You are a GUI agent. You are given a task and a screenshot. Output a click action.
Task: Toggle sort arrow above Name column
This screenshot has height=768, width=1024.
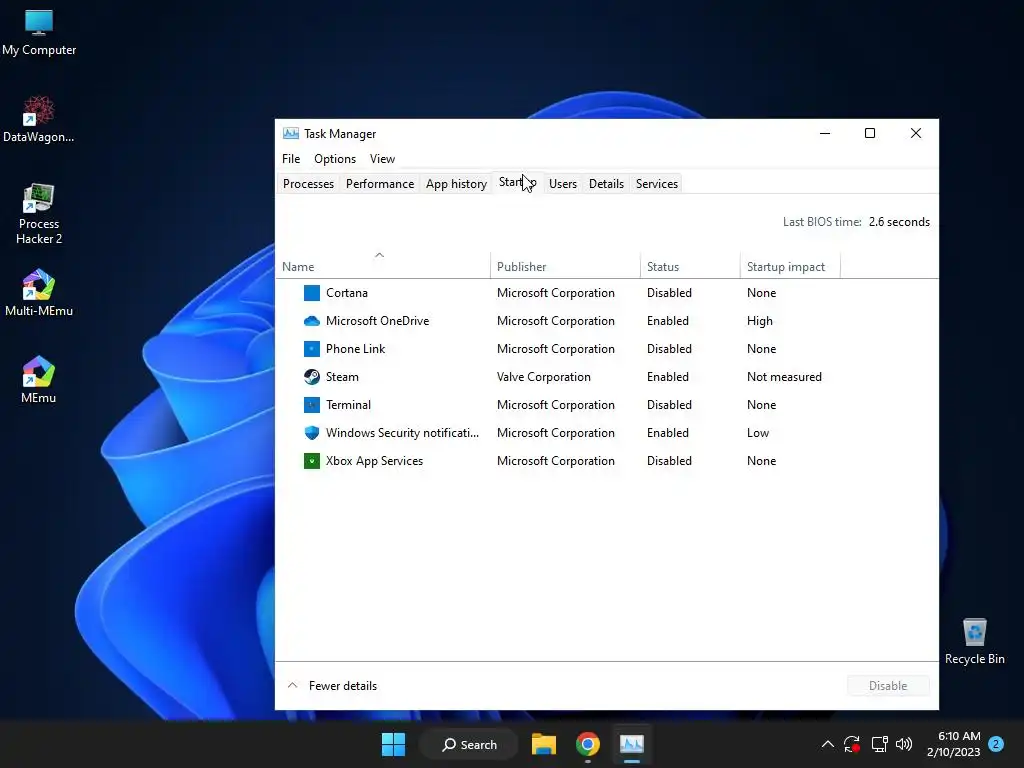coord(379,255)
